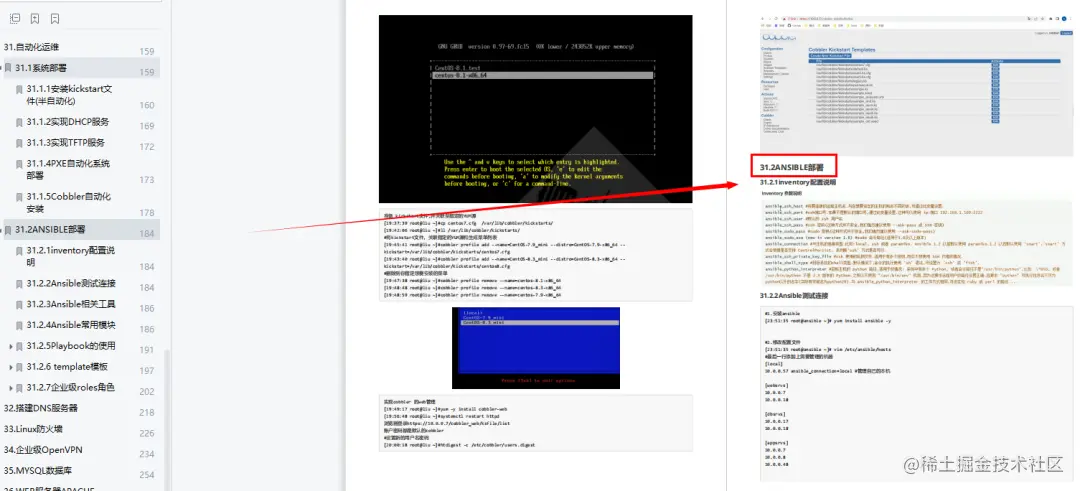Open 31.1.1安装kickstart文件(半自动化) outline entry
The image size is (1080, 491).
point(70,95)
